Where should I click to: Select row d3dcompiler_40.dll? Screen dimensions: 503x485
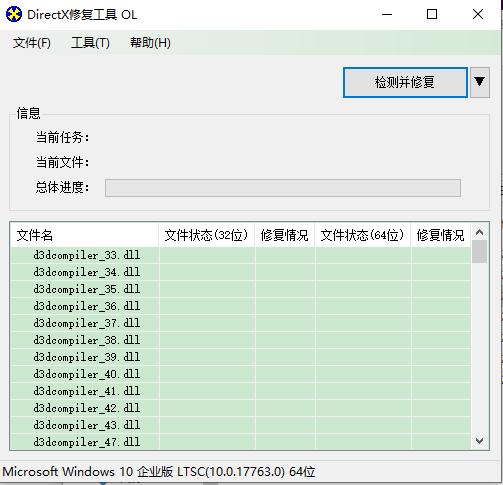241,374
